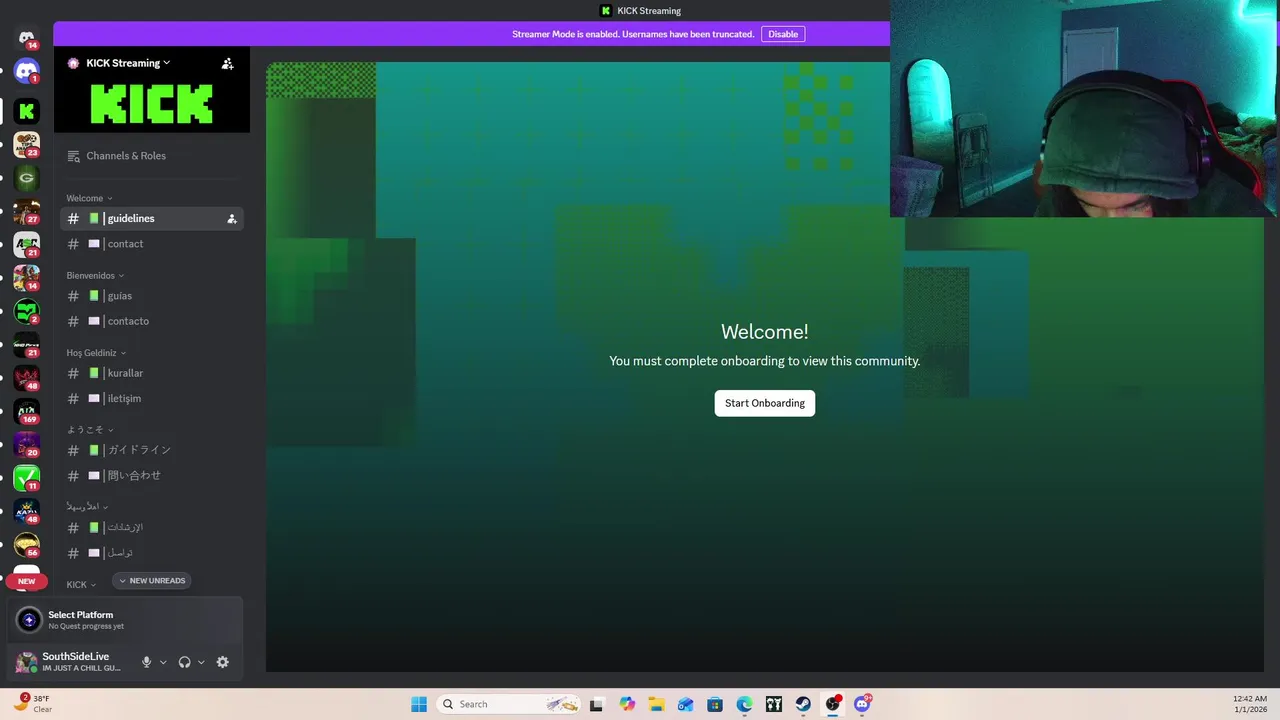This screenshot has height=720, width=1280.
Task: Open Discord icon on the taskbar
Action: click(x=862, y=704)
